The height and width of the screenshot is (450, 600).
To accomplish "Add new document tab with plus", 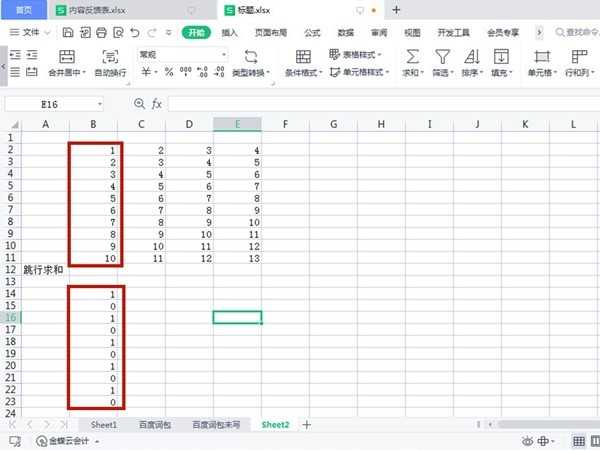I will [x=396, y=10].
